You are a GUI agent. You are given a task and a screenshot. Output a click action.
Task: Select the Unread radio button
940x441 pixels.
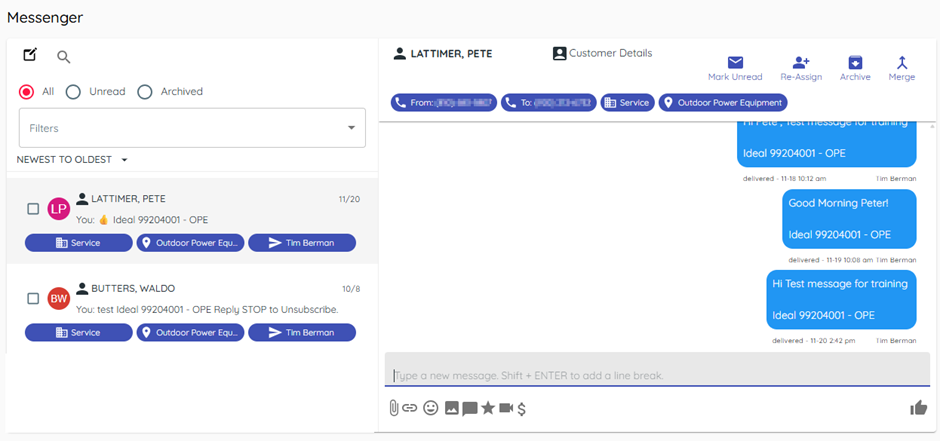[73, 92]
